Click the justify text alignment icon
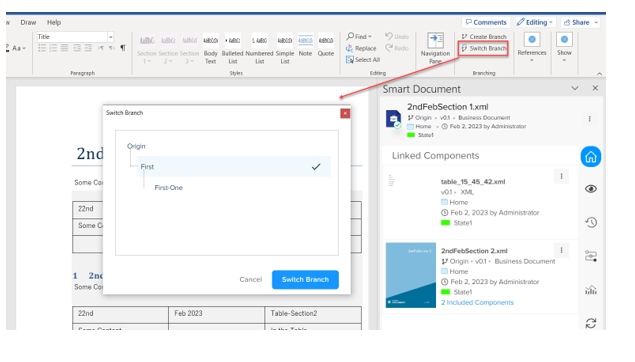This screenshot has height=362, width=635. point(64,48)
